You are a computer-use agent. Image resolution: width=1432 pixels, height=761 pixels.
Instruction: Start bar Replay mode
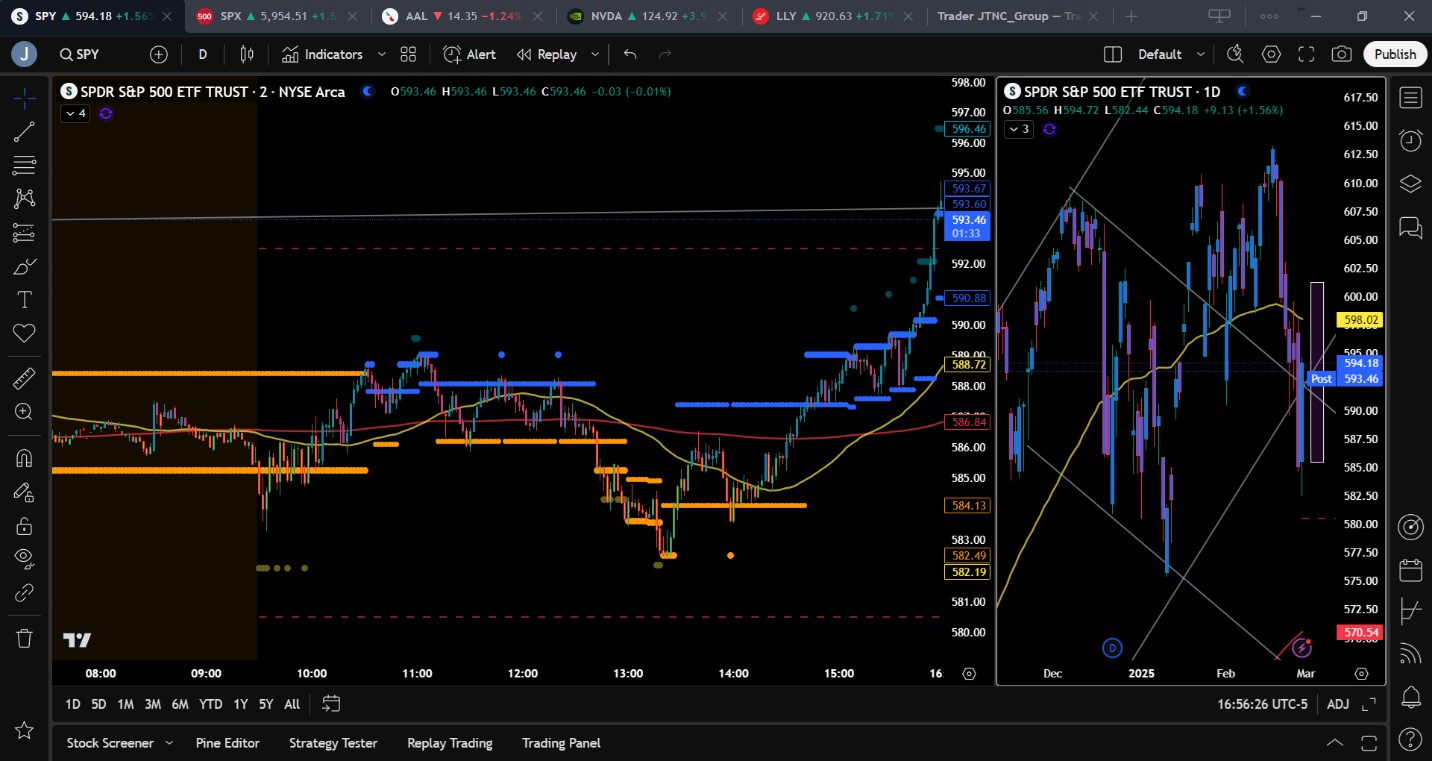click(x=547, y=54)
